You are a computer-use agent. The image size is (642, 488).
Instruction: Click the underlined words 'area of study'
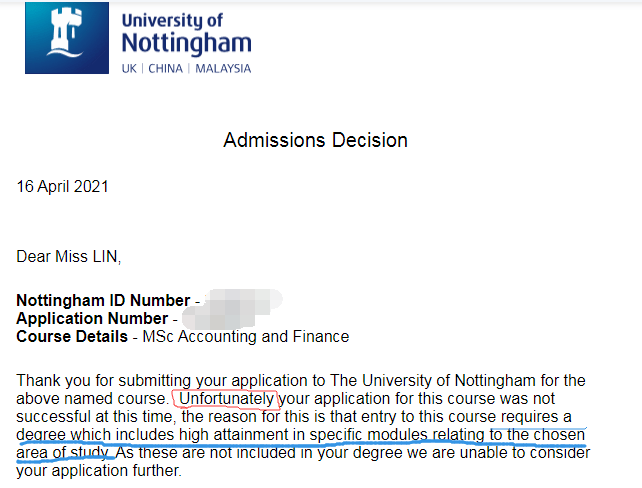click(62, 453)
